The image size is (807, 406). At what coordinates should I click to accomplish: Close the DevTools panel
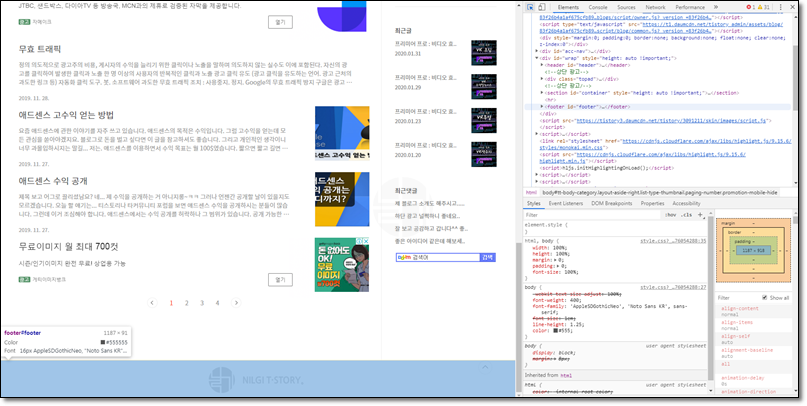(x=792, y=7)
